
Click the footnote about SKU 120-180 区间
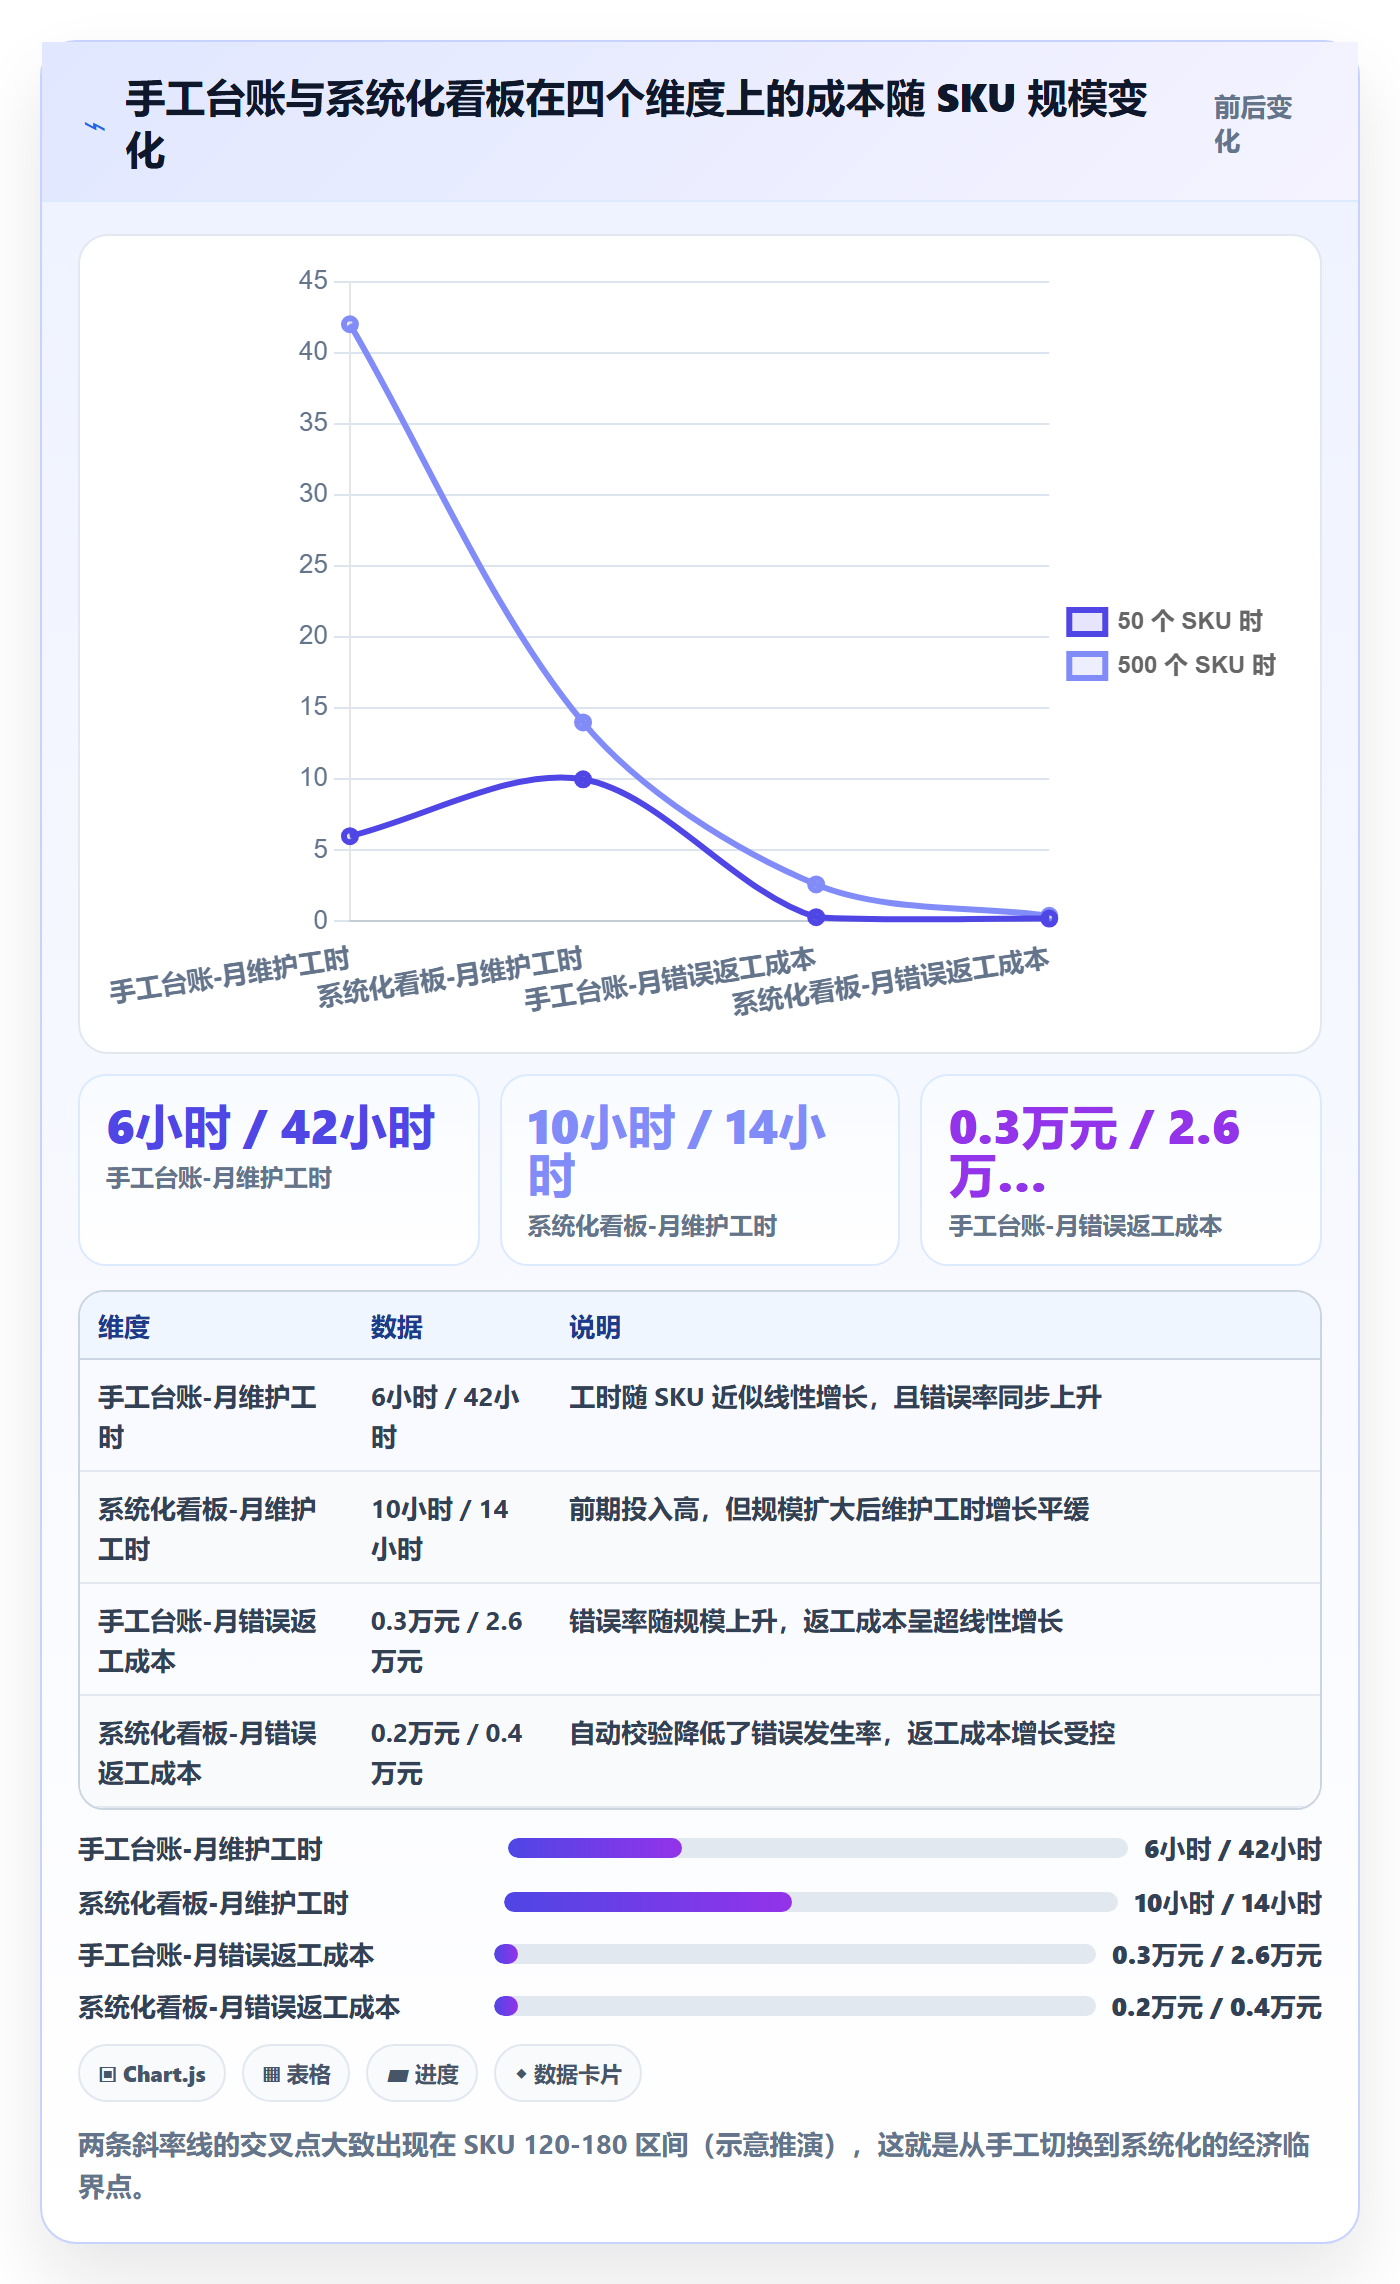click(x=694, y=2165)
